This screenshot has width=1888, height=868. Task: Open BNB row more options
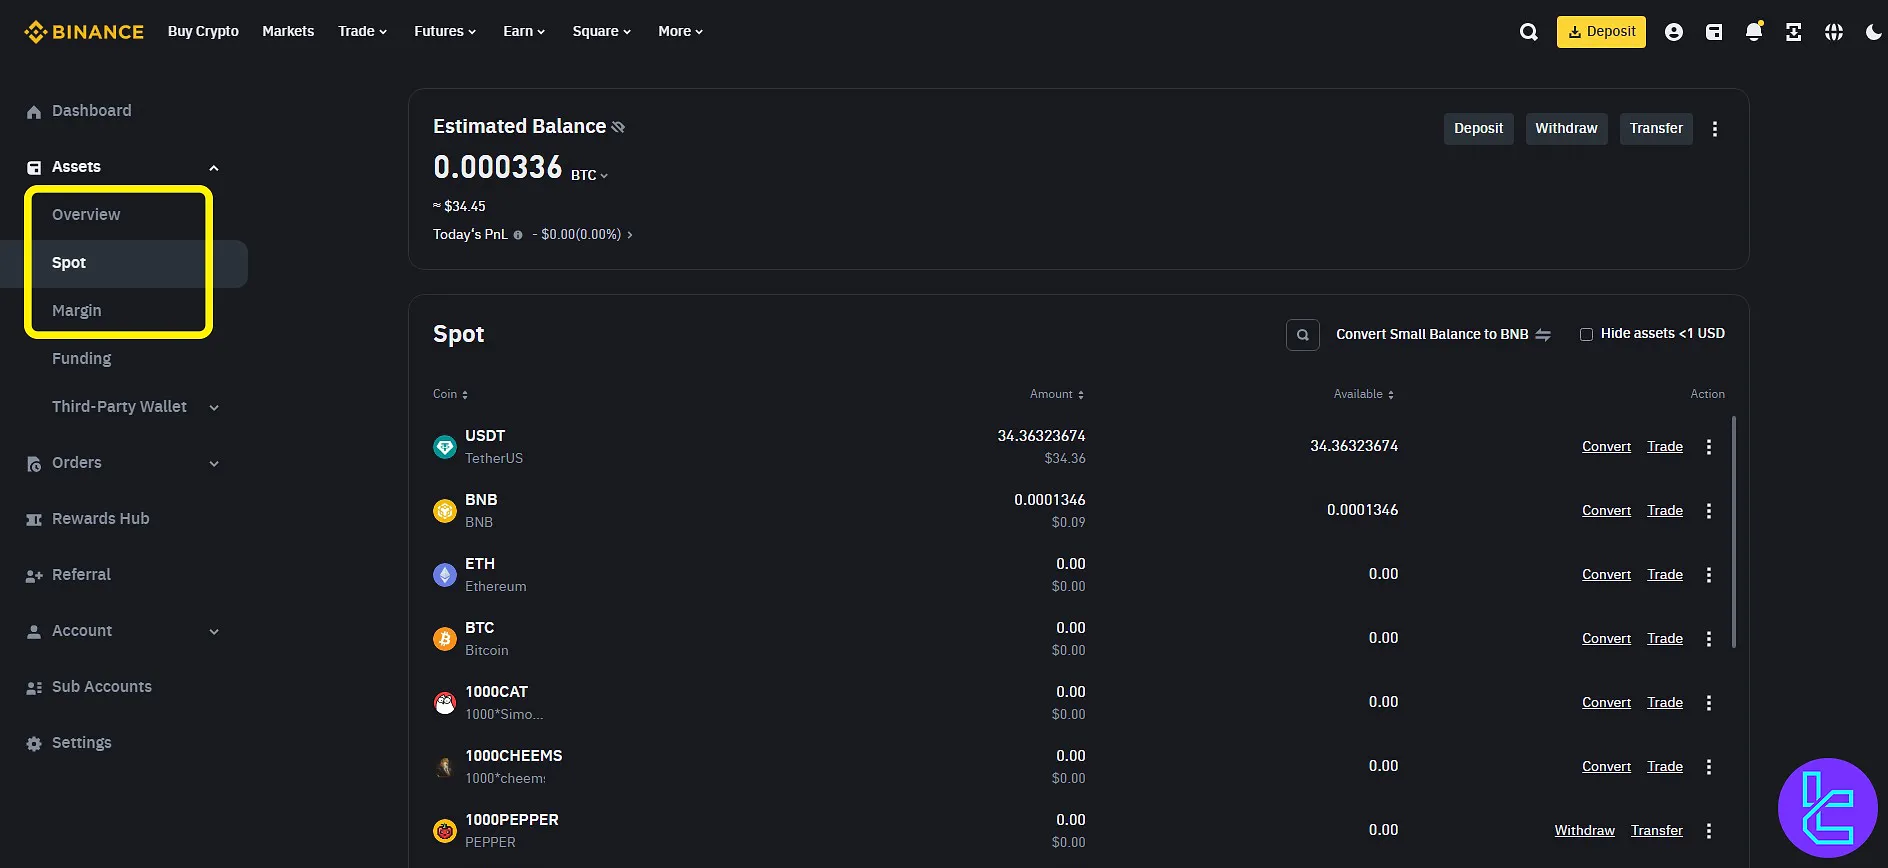coord(1708,511)
